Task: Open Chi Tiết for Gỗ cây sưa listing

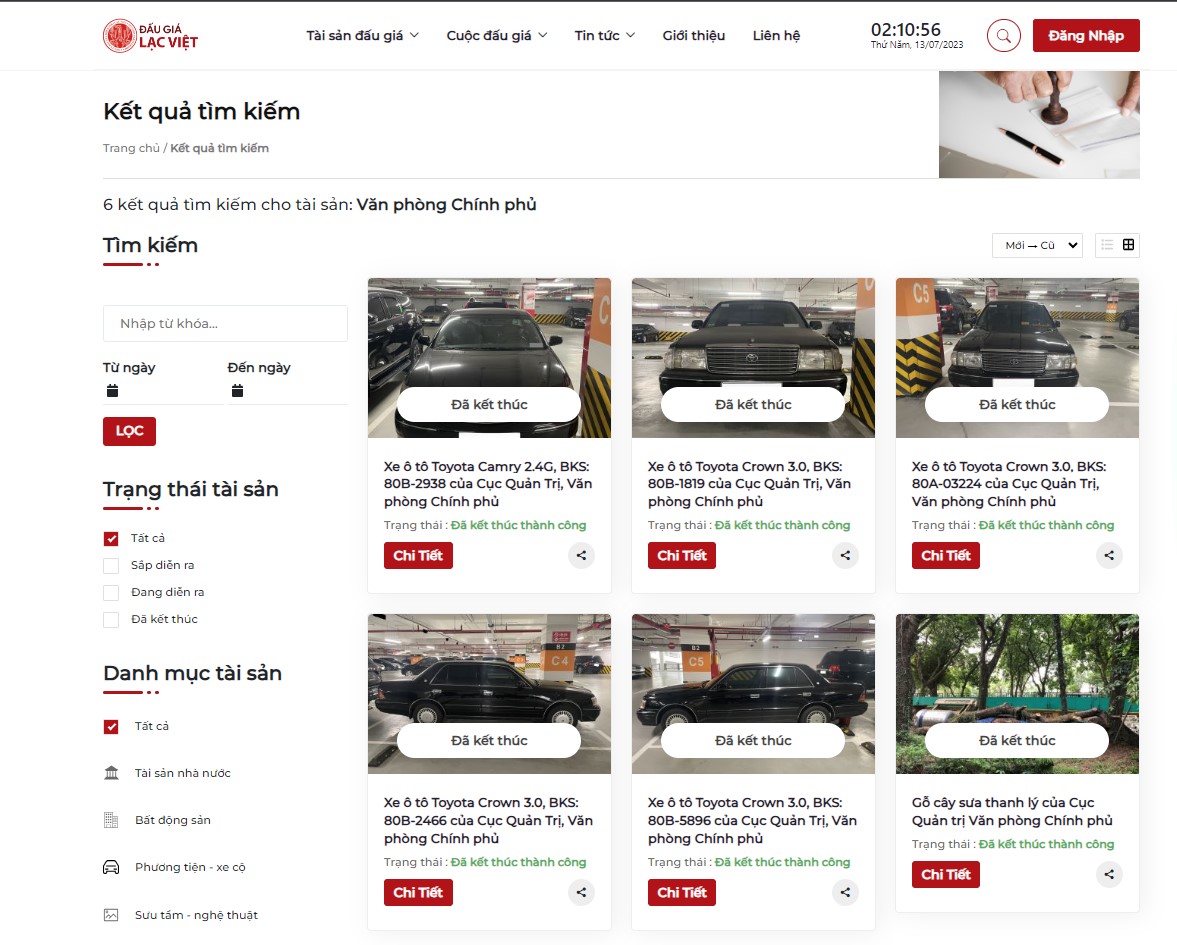Action: tap(946, 874)
